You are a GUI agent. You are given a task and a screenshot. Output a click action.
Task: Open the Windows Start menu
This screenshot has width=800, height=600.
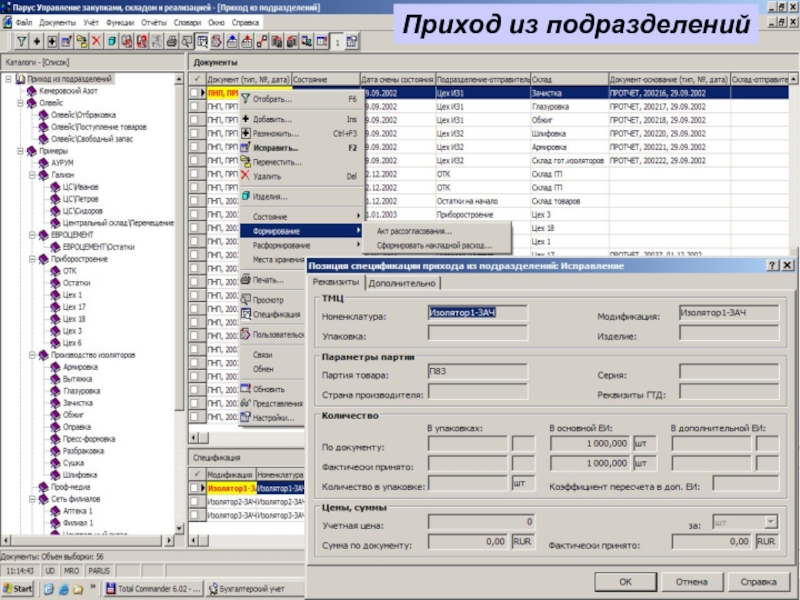tap(17, 588)
